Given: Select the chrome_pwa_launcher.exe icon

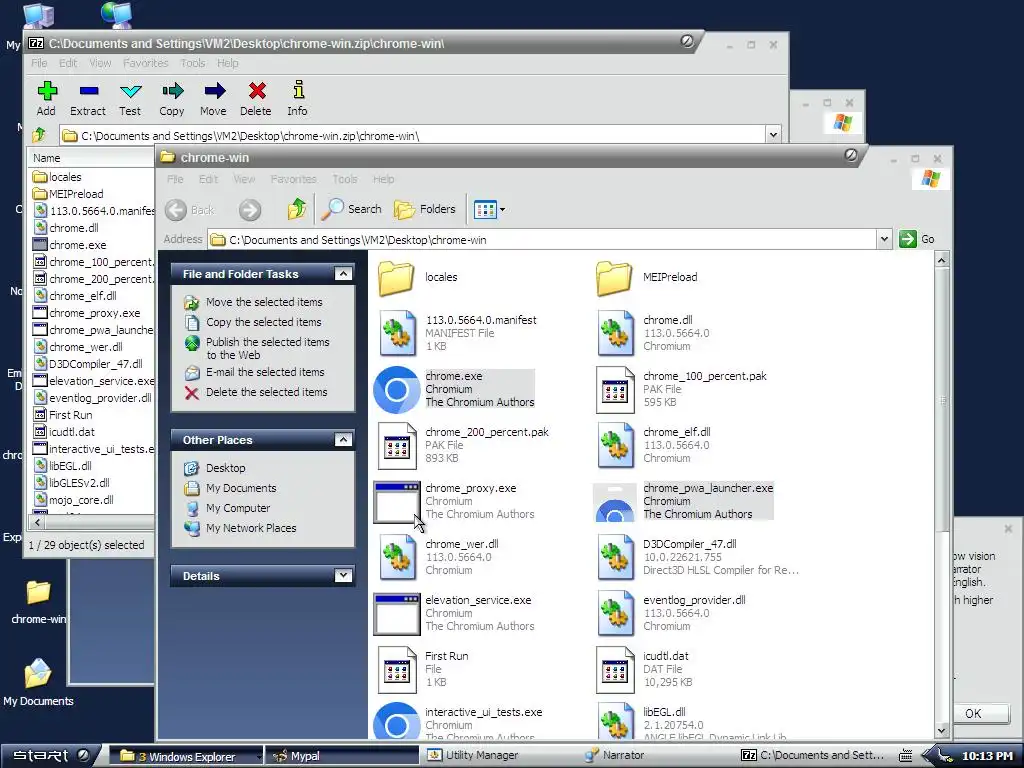Looking at the screenshot, I should [615, 502].
